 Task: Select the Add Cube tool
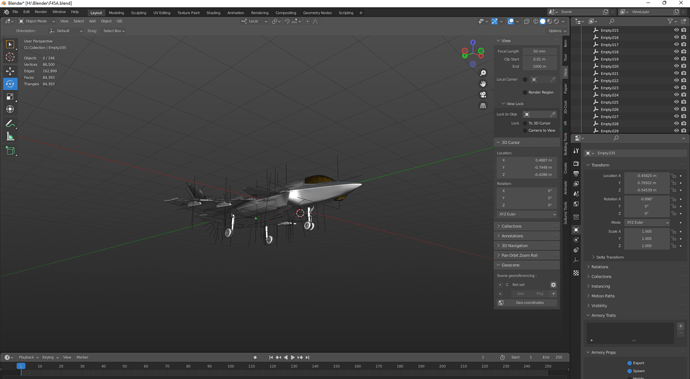pyautogui.click(x=10, y=151)
